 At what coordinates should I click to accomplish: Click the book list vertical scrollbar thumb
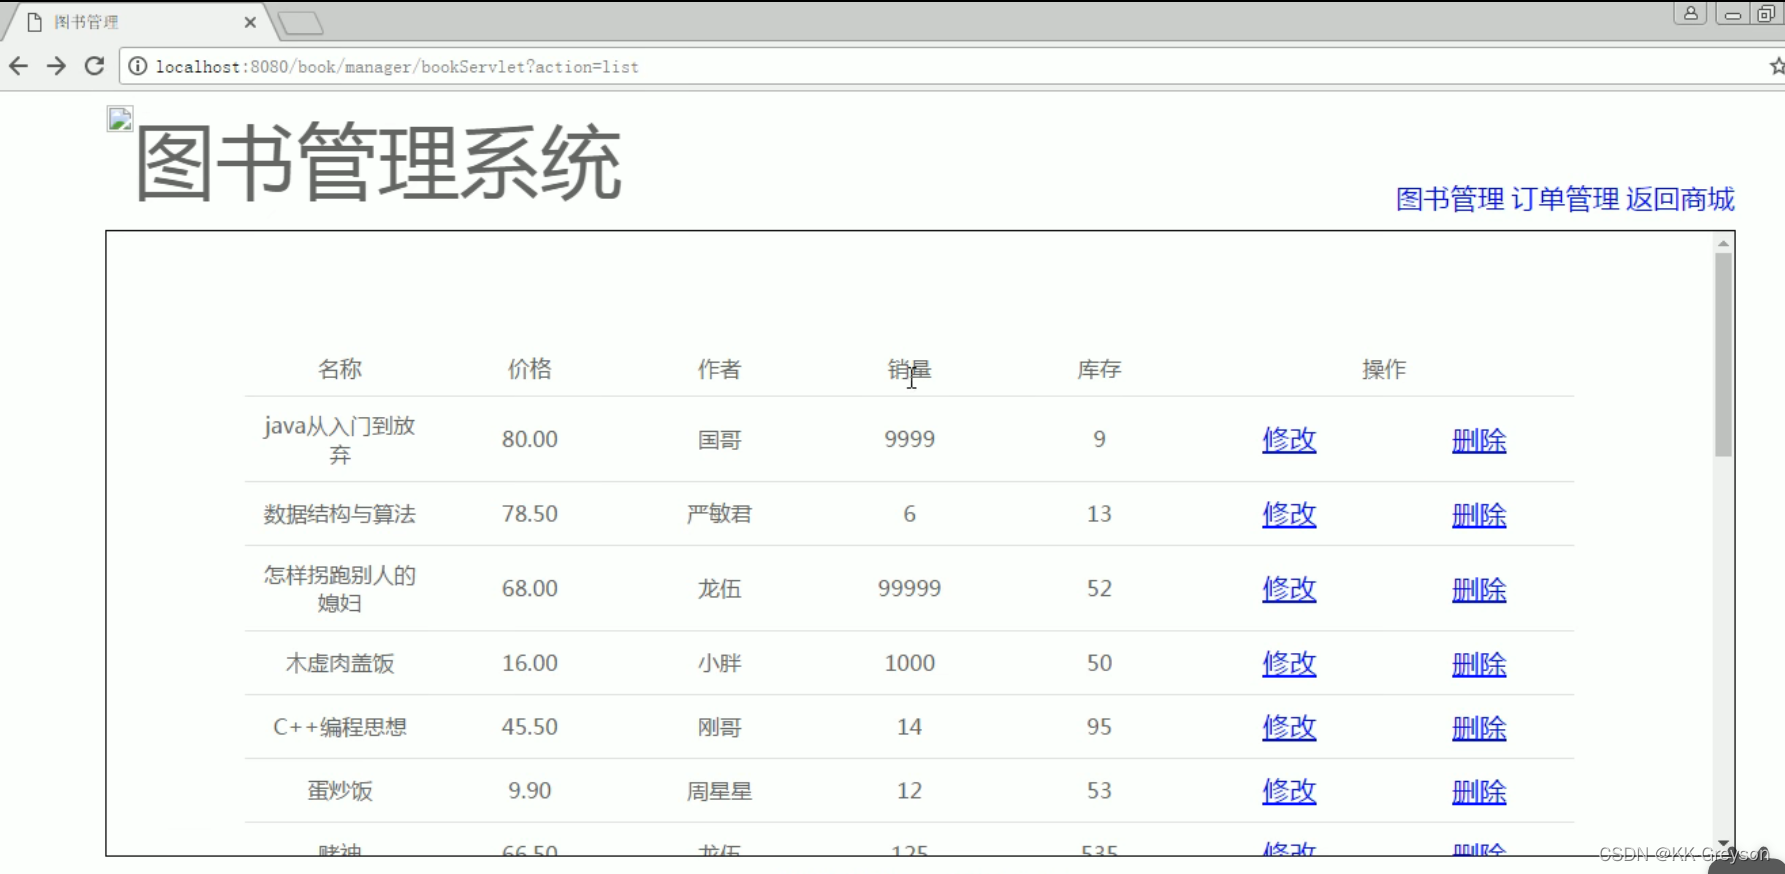pos(1723,355)
